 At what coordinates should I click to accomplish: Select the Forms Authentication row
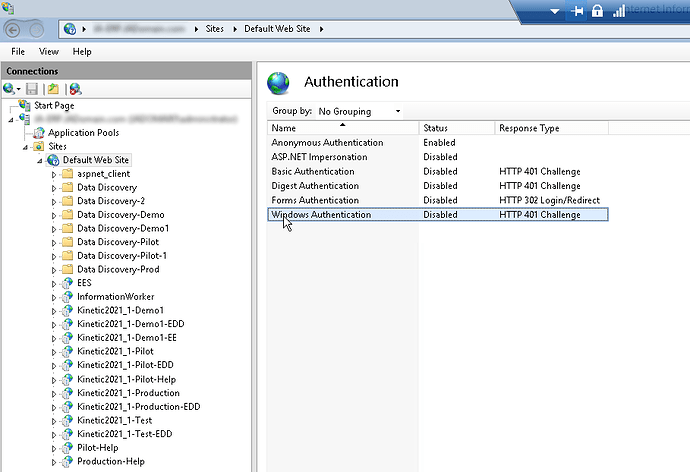[437, 200]
